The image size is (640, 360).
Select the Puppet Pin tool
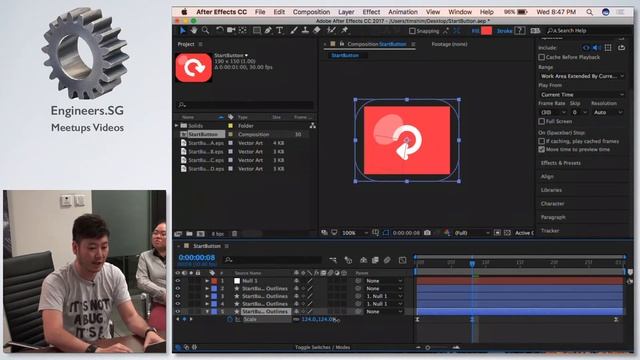tap(344, 31)
